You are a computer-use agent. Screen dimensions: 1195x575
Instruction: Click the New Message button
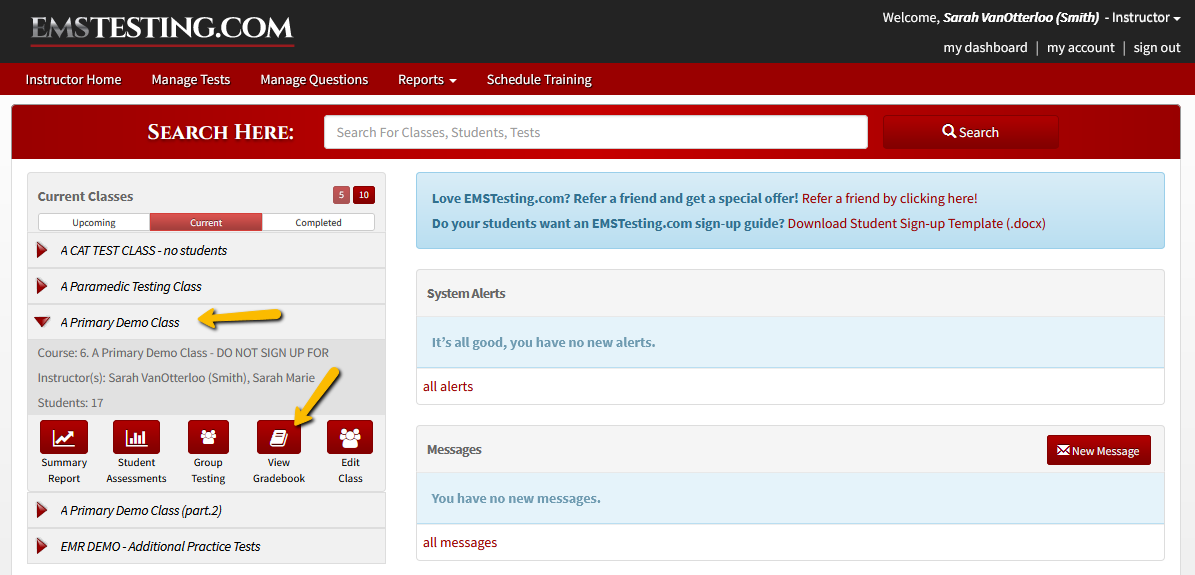coord(1098,451)
